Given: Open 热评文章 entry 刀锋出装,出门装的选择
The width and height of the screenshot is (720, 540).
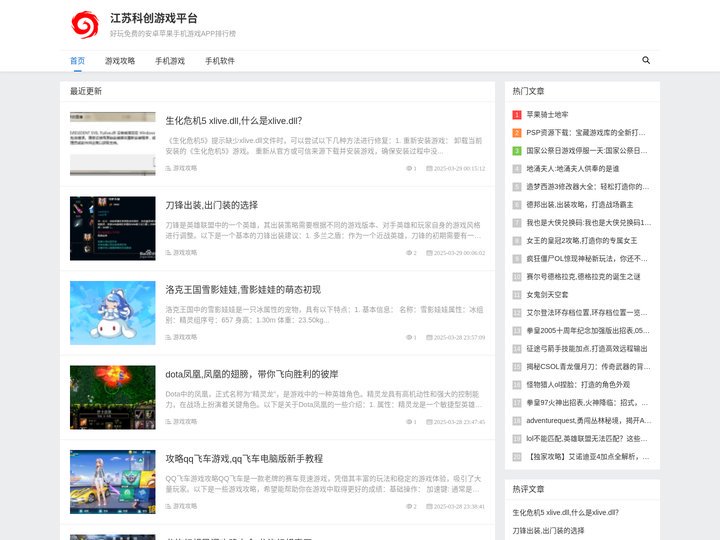Looking at the screenshot, I should coord(548,530).
